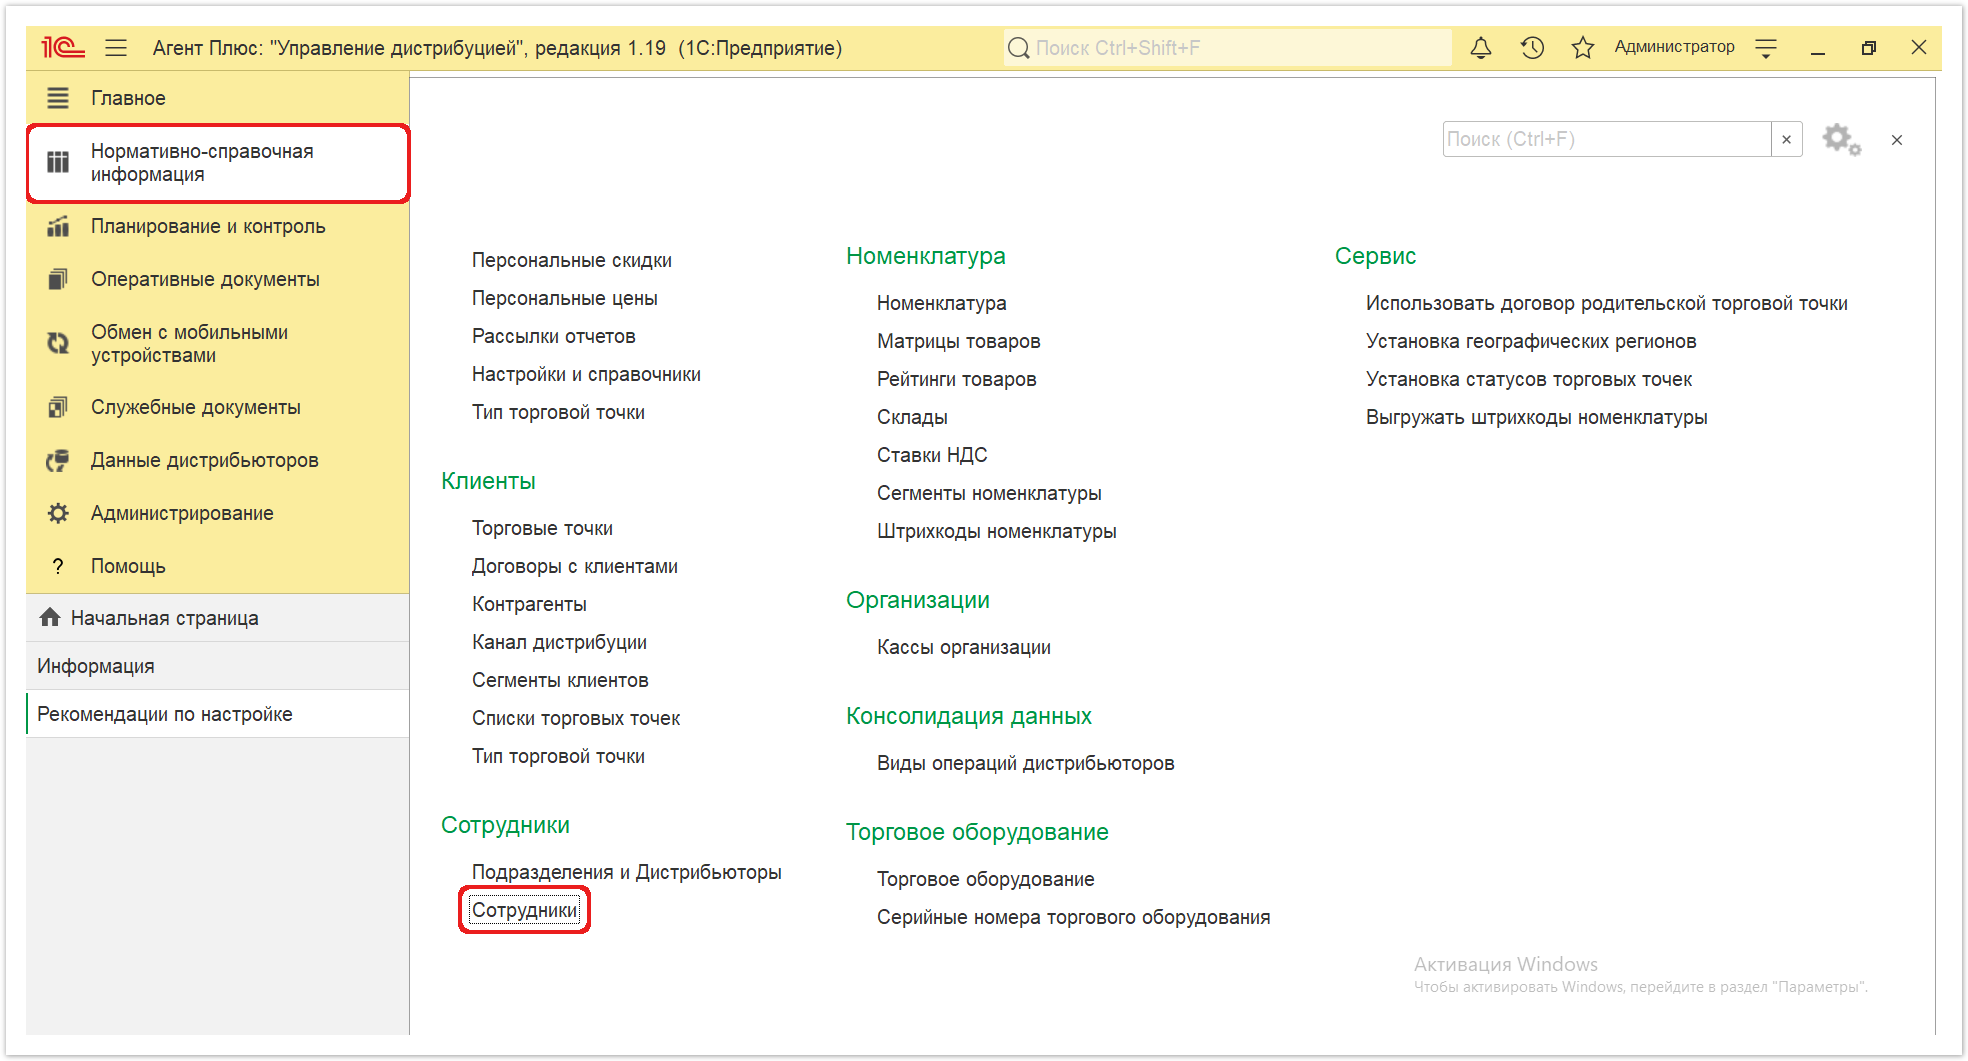Open history clock icon
The height and width of the screenshot is (1061, 1968).
click(x=1532, y=47)
